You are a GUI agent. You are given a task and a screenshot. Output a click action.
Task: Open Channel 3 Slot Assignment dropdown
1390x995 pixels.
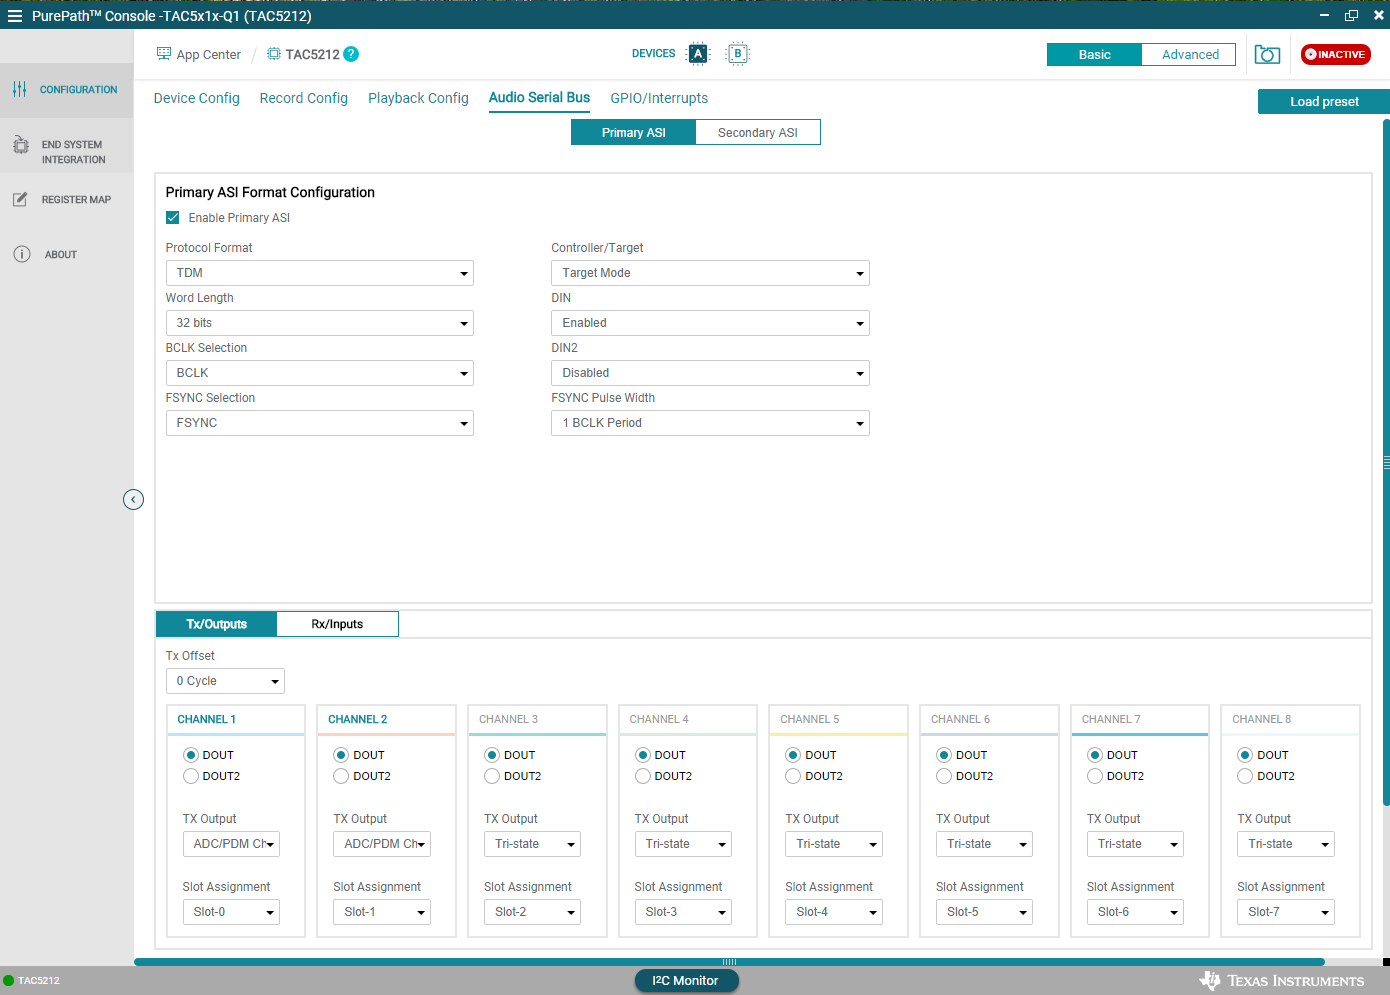click(532, 912)
